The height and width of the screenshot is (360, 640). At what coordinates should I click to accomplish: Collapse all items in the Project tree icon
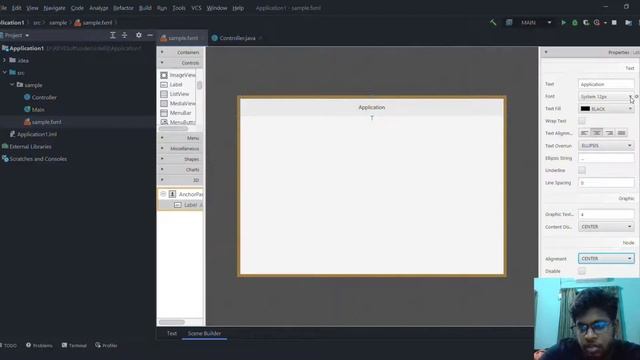tap(124, 35)
